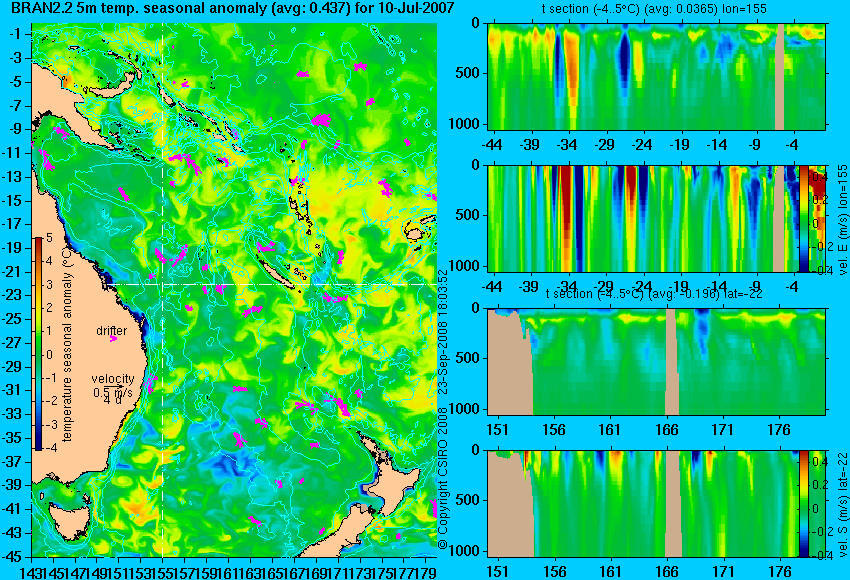Click the vel. E color bar beside lon=155 section
Viewport: 850px width, 580px height.
coord(803,218)
